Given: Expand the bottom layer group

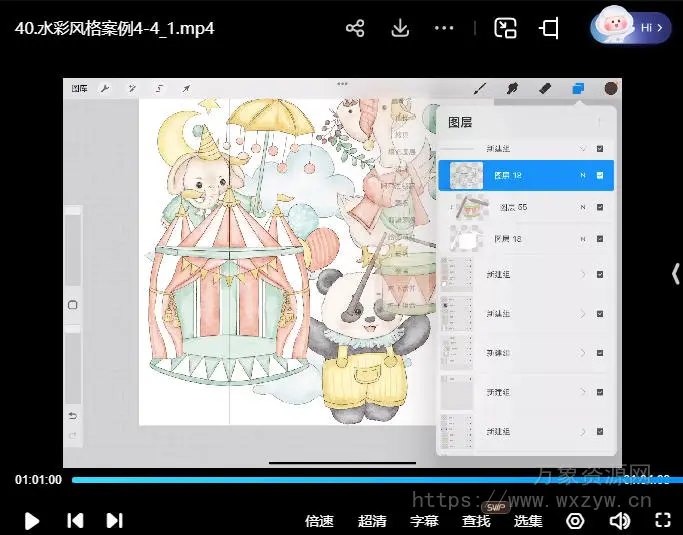Looking at the screenshot, I should click(x=582, y=432).
